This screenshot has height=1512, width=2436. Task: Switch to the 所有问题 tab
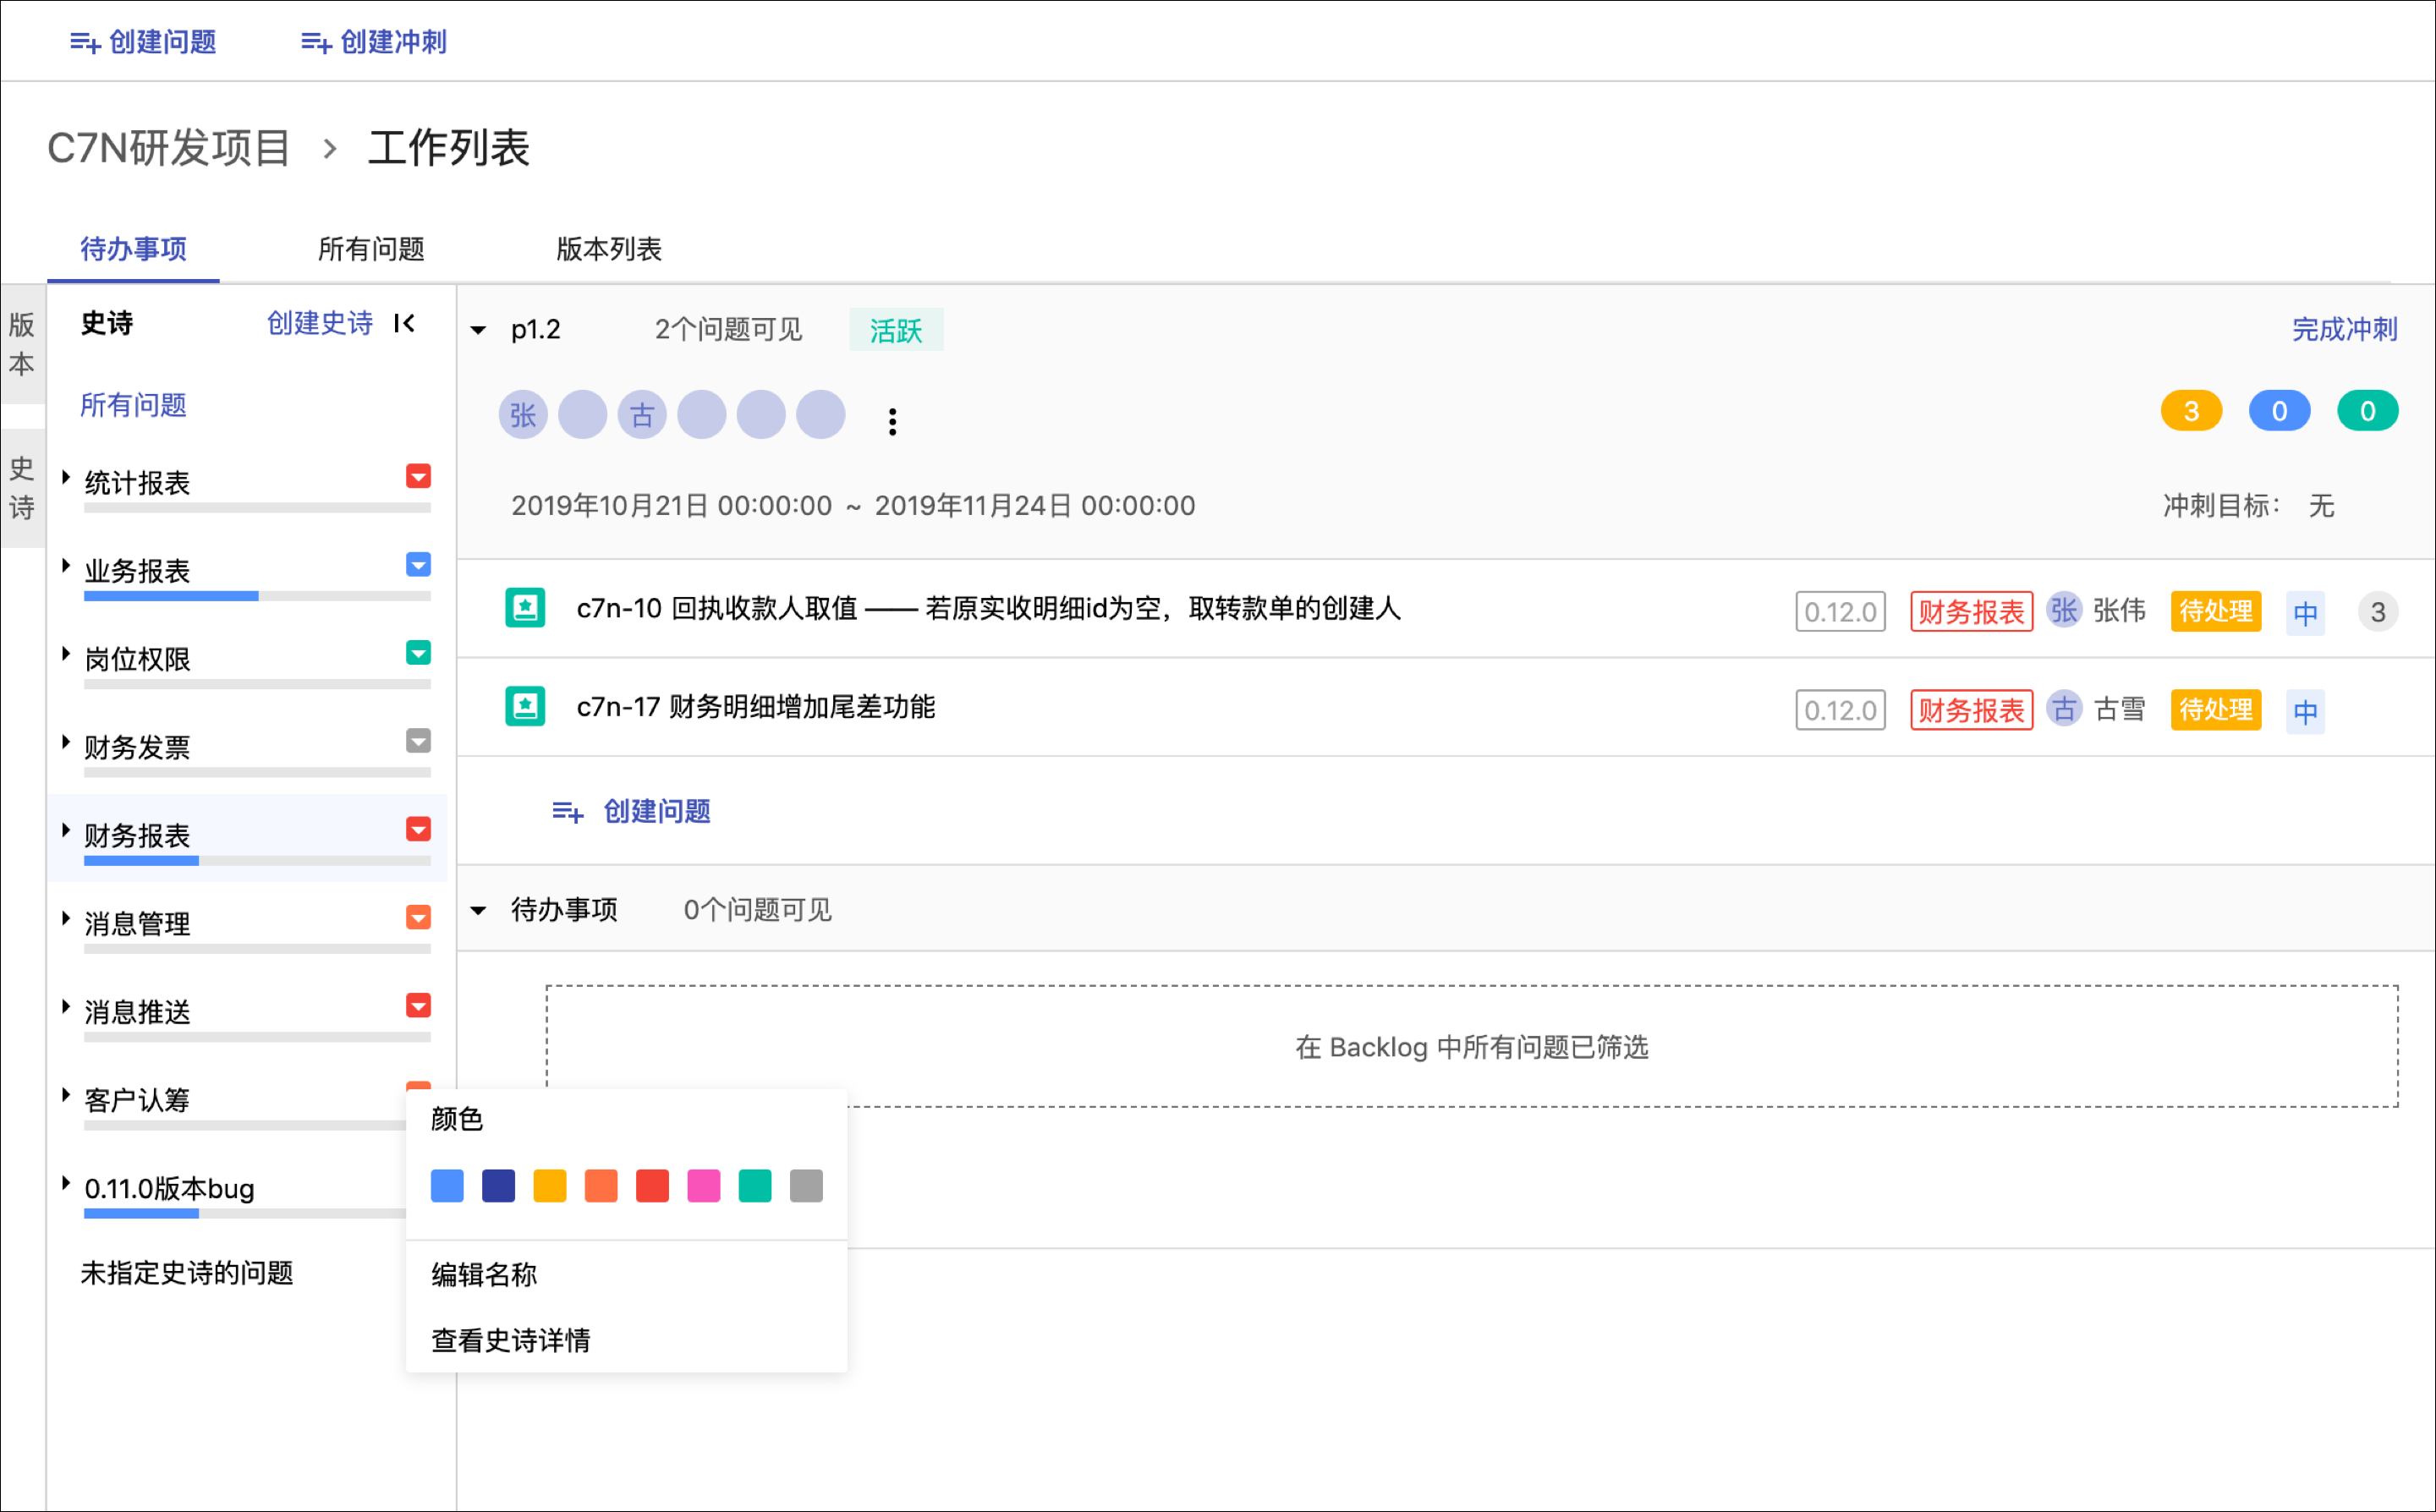(371, 249)
